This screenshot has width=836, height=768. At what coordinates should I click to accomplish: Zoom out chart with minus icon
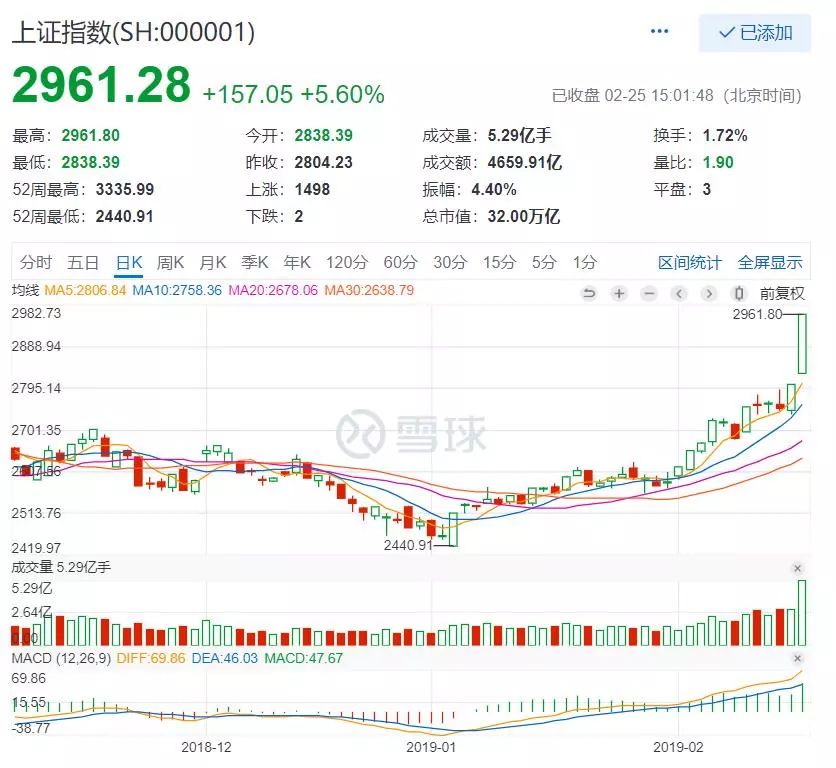click(x=649, y=293)
